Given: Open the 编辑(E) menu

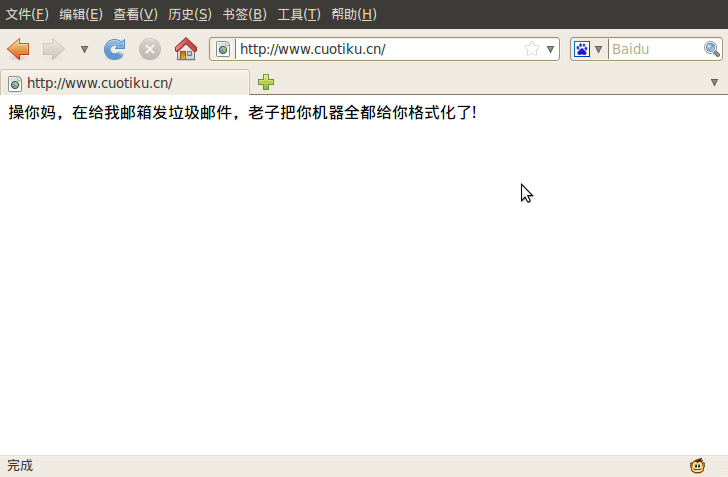Looking at the screenshot, I should [81, 14].
